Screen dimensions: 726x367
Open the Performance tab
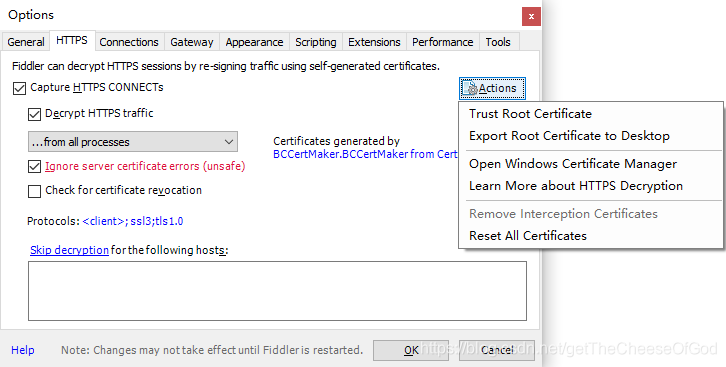click(x=443, y=42)
